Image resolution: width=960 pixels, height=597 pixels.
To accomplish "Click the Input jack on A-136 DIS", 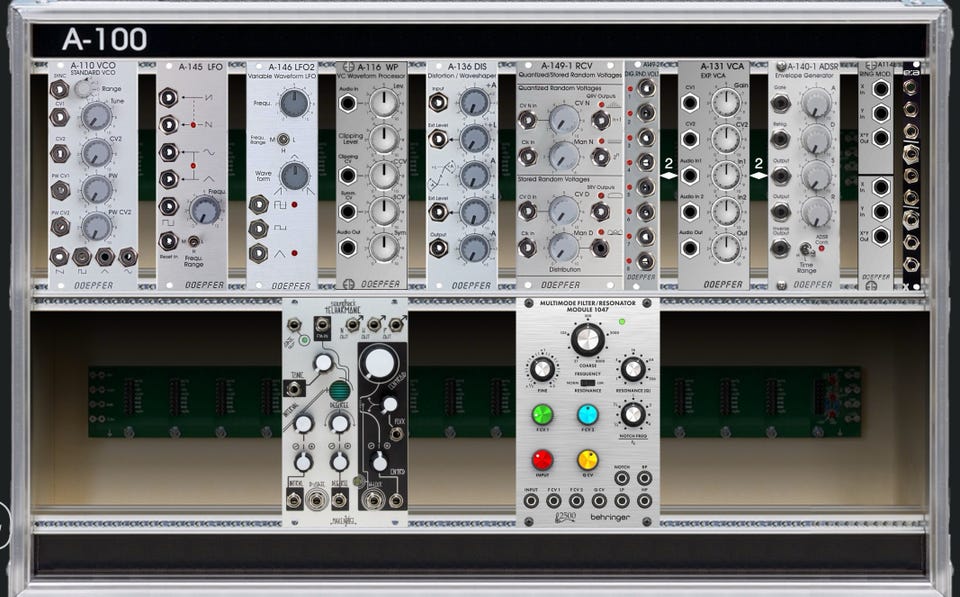I will (438, 102).
